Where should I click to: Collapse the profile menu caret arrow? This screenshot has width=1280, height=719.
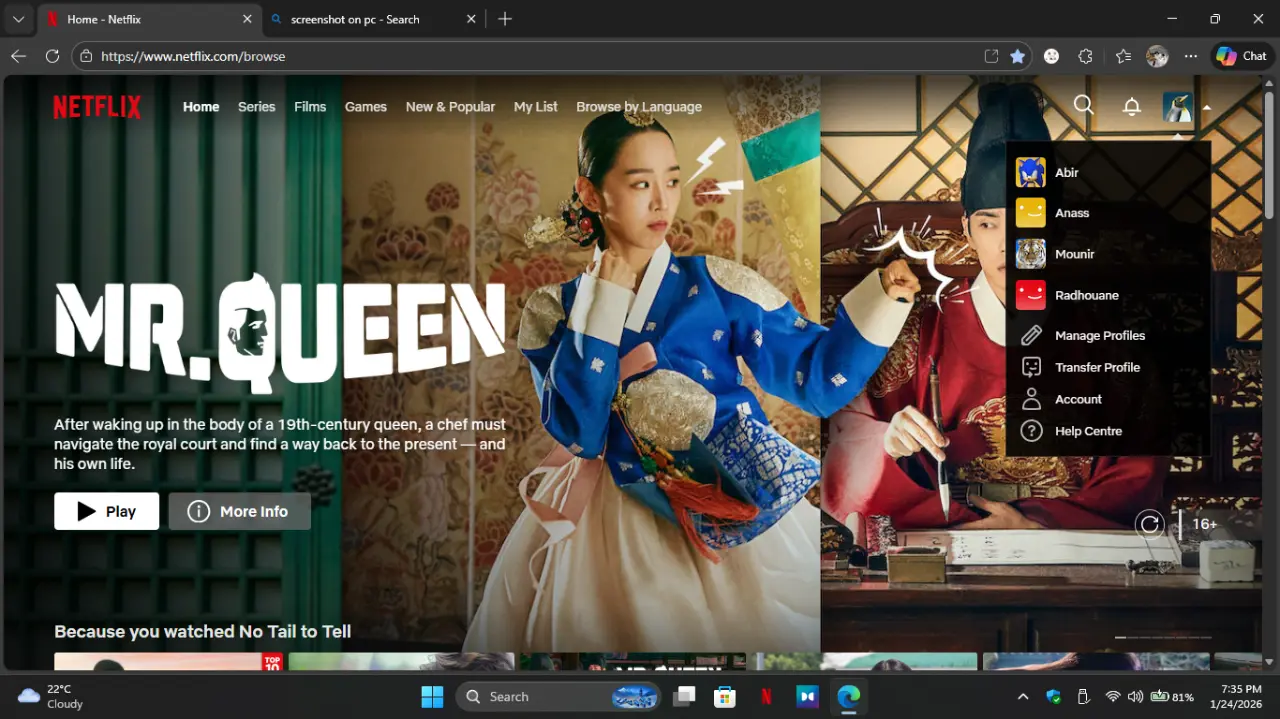1207,107
